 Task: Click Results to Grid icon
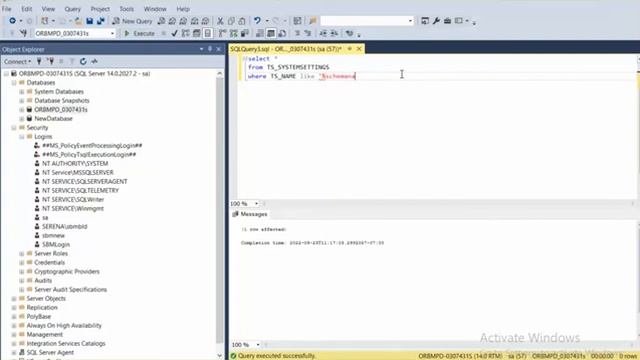271,33
